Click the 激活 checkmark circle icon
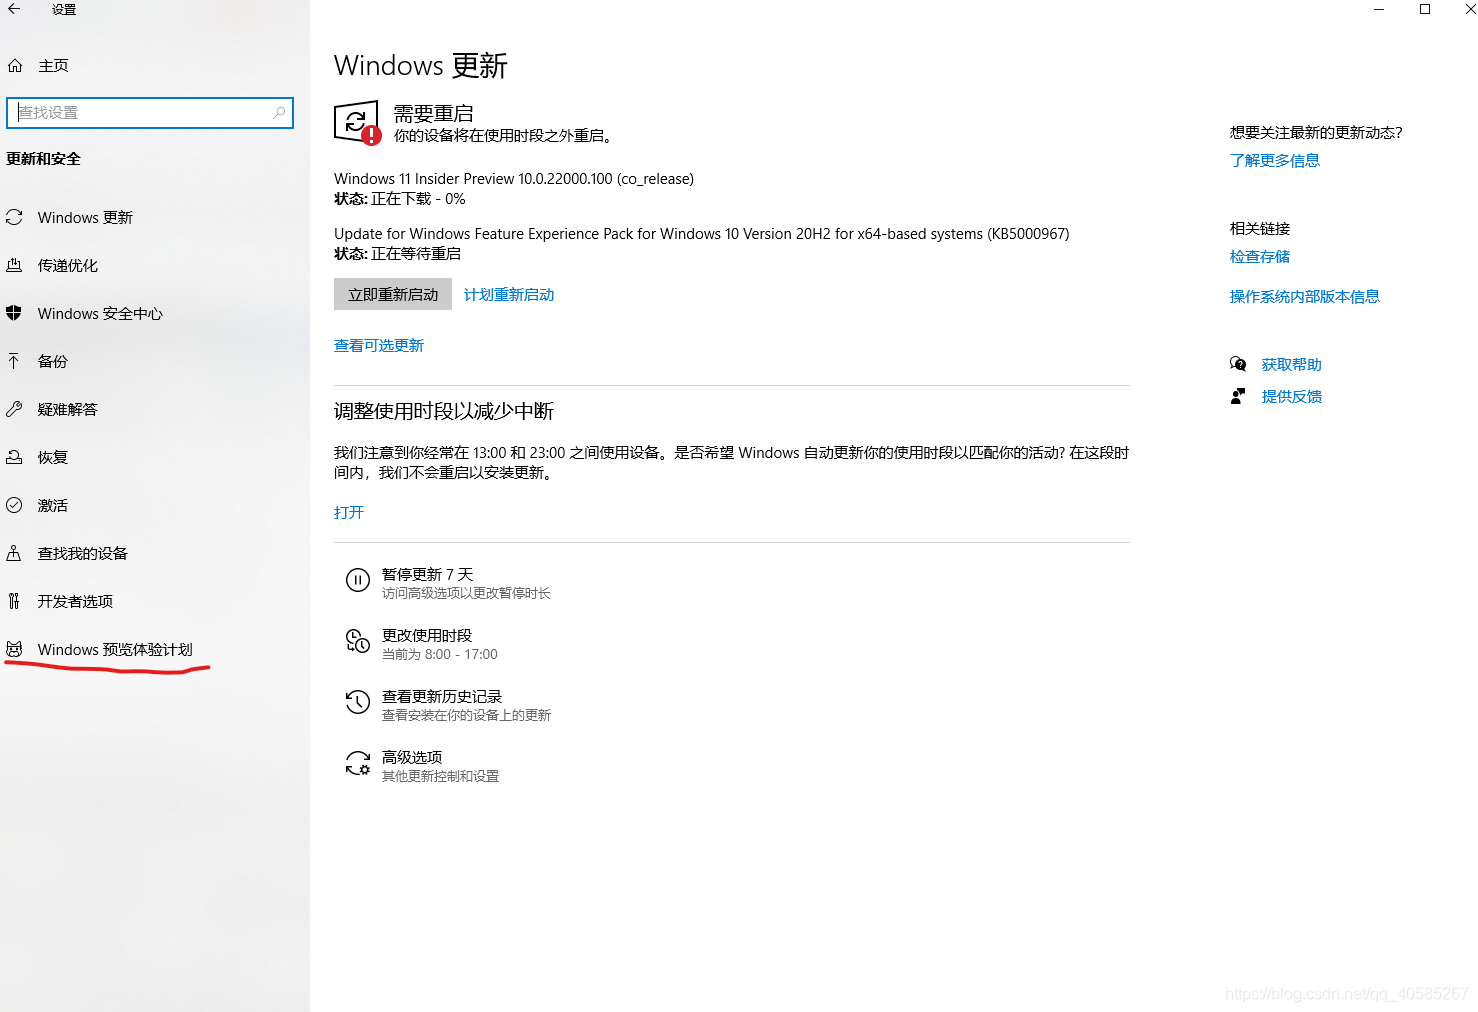This screenshot has height=1012, width=1478. [x=14, y=505]
